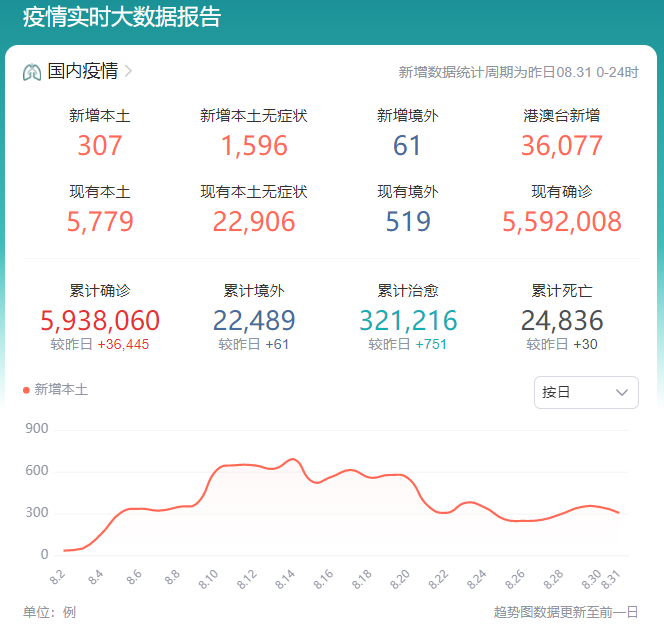This screenshot has width=664, height=630.
Task: Select the 累计确诊 total 5,938,060
Action: click(x=100, y=321)
